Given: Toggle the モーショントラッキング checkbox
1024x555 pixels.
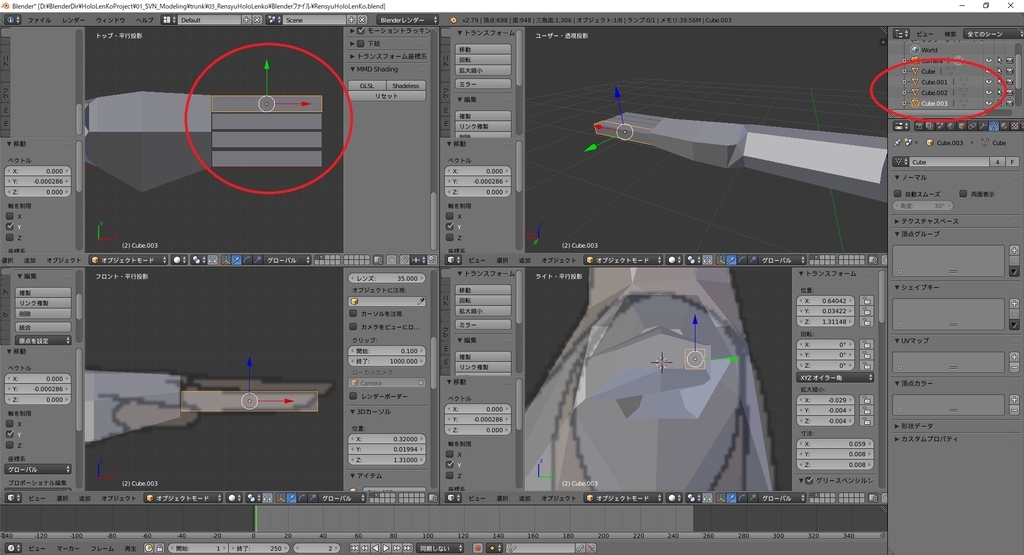Looking at the screenshot, I should tap(361, 31).
